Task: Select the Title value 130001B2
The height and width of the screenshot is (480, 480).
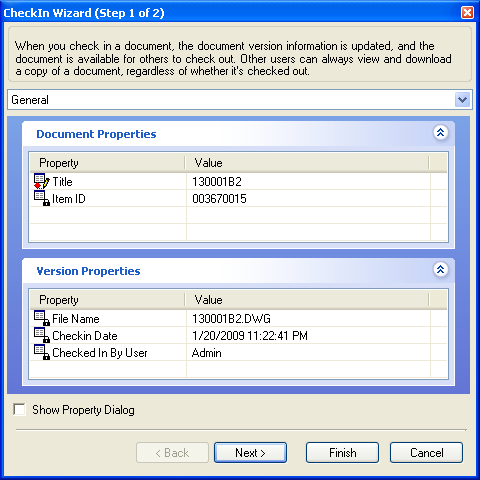Action: (x=217, y=182)
